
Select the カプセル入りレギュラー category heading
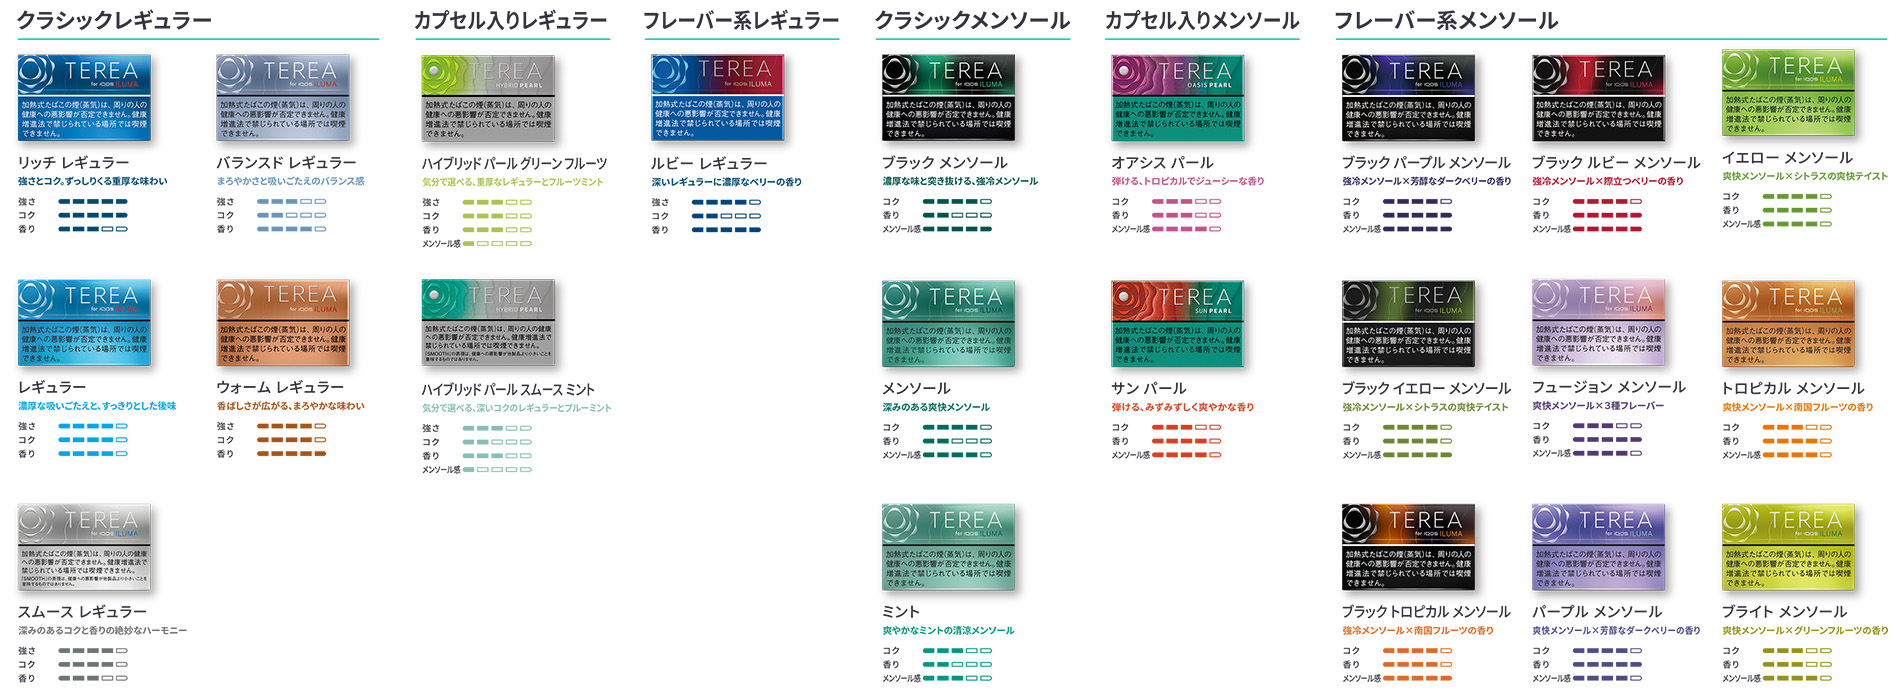(x=510, y=20)
